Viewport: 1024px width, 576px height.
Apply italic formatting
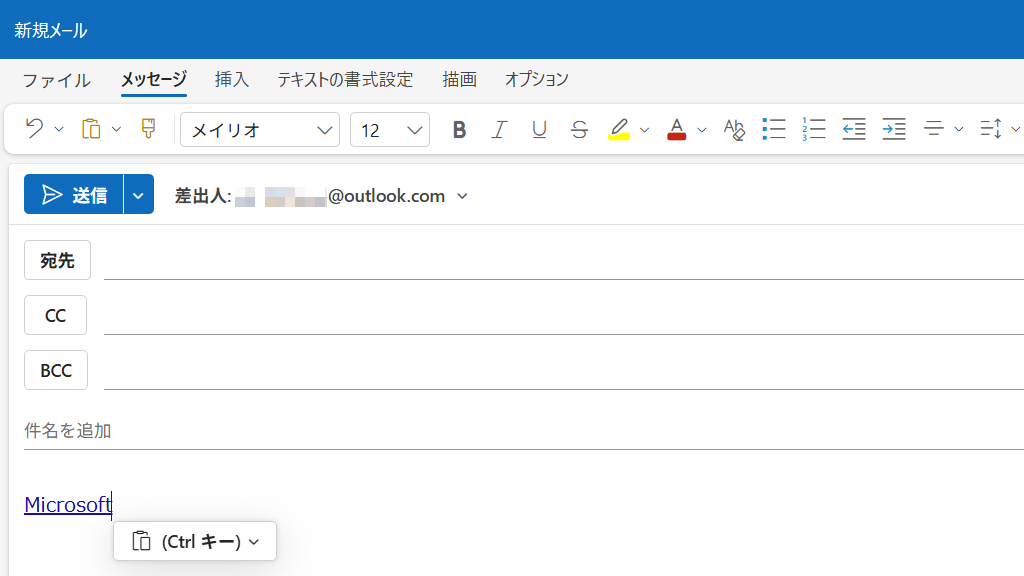click(x=499, y=129)
